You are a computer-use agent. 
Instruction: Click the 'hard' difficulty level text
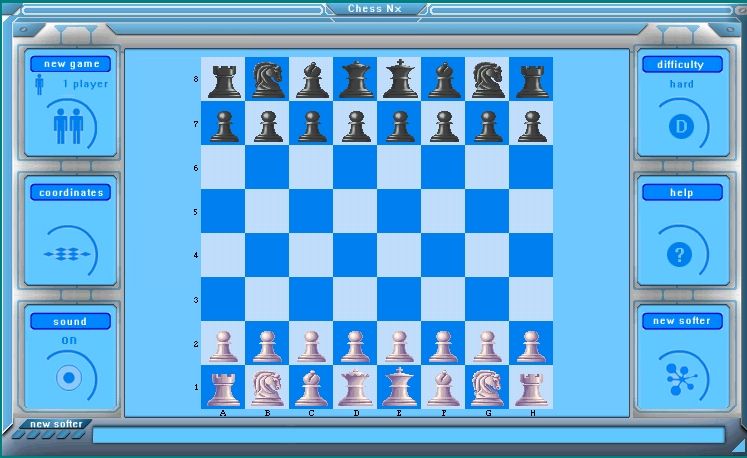pyautogui.click(x=682, y=84)
